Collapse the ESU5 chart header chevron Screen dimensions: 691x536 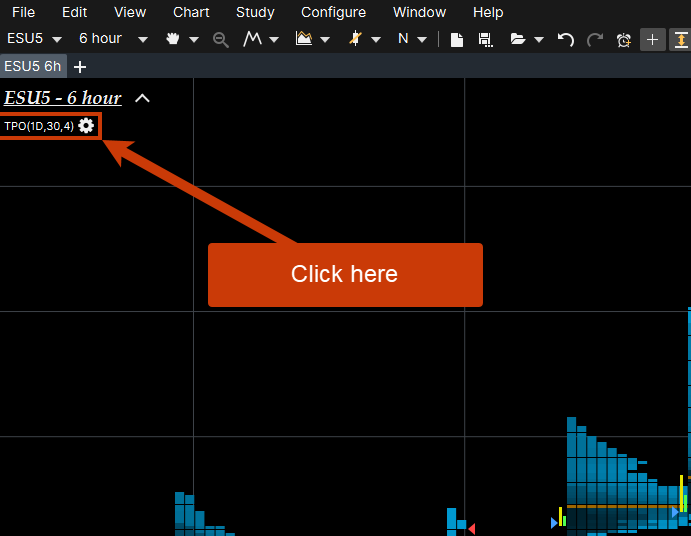(x=142, y=98)
